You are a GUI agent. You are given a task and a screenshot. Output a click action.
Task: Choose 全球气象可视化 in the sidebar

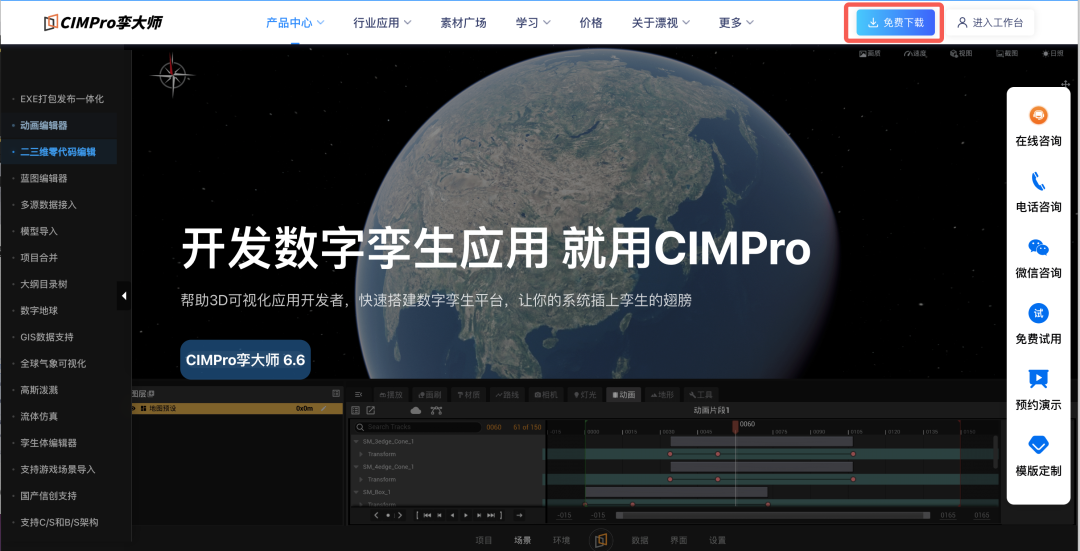tap(53, 364)
